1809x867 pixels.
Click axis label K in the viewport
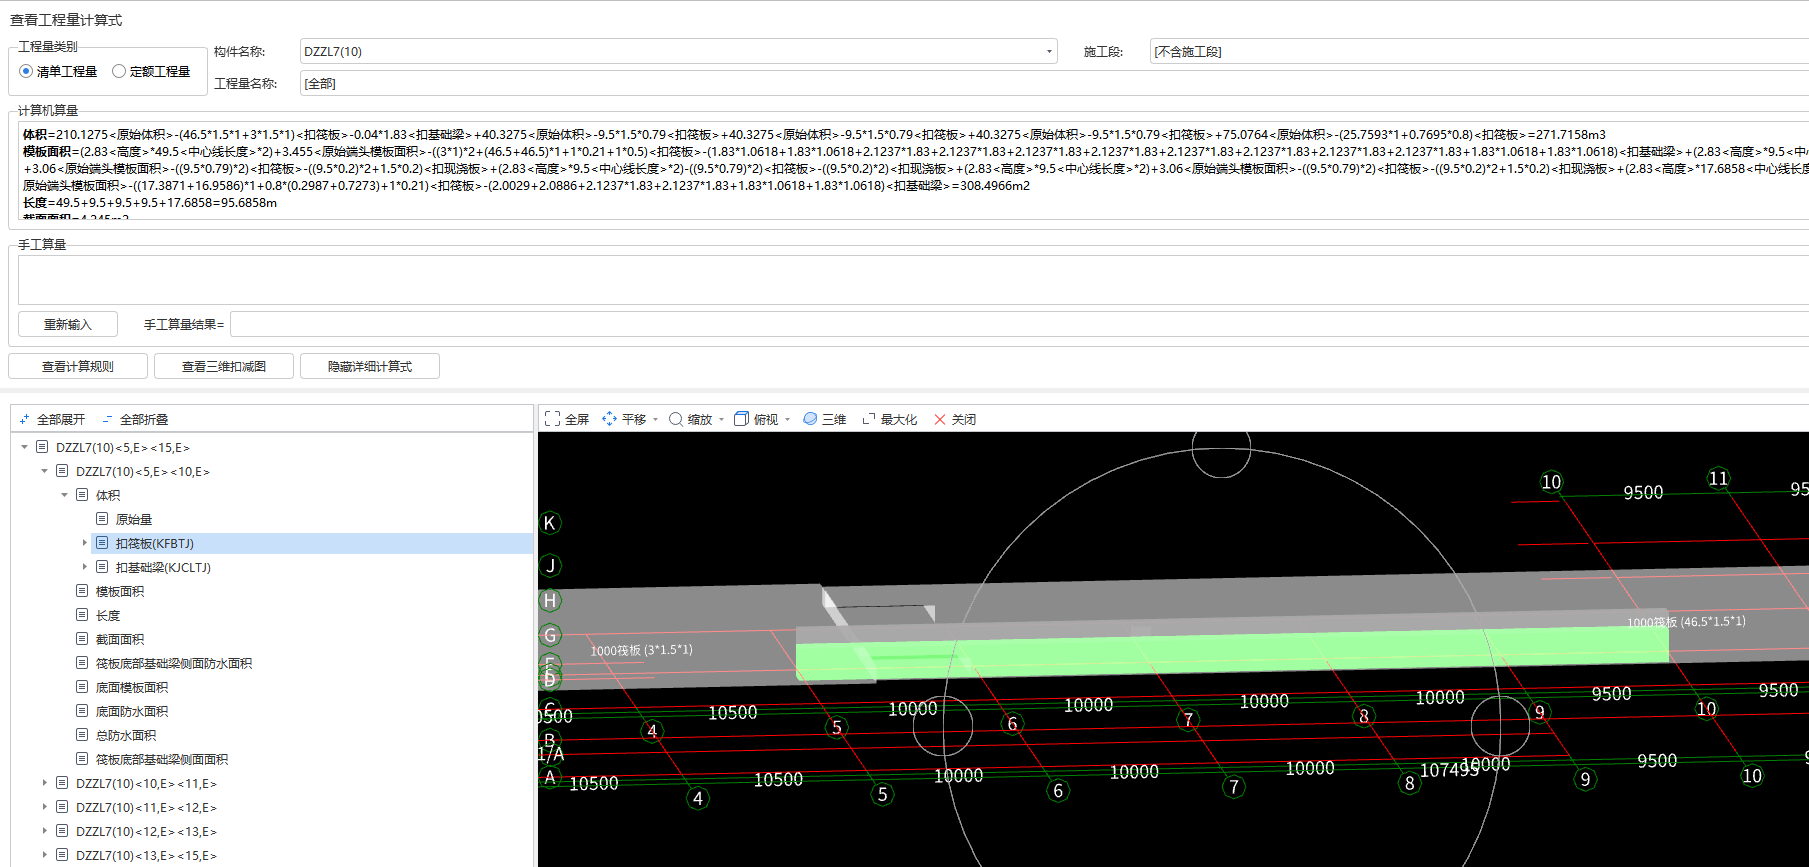(x=549, y=523)
